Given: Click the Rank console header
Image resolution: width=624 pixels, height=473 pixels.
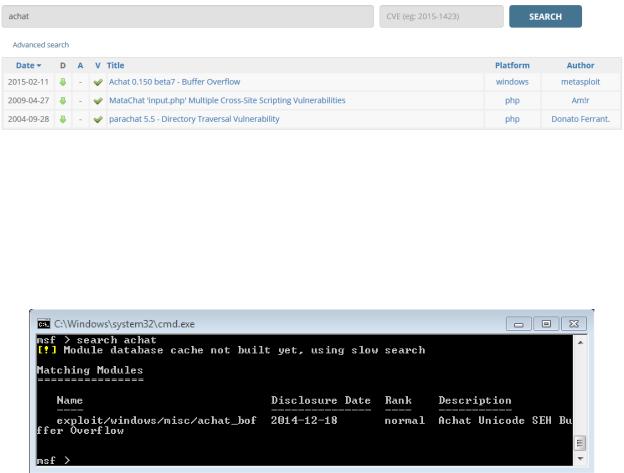Looking at the screenshot, I should (398, 401).
